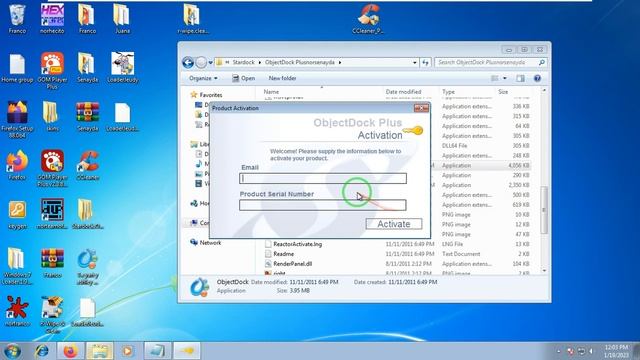Close the Product Activation dialog

click(x=421, y=108)
